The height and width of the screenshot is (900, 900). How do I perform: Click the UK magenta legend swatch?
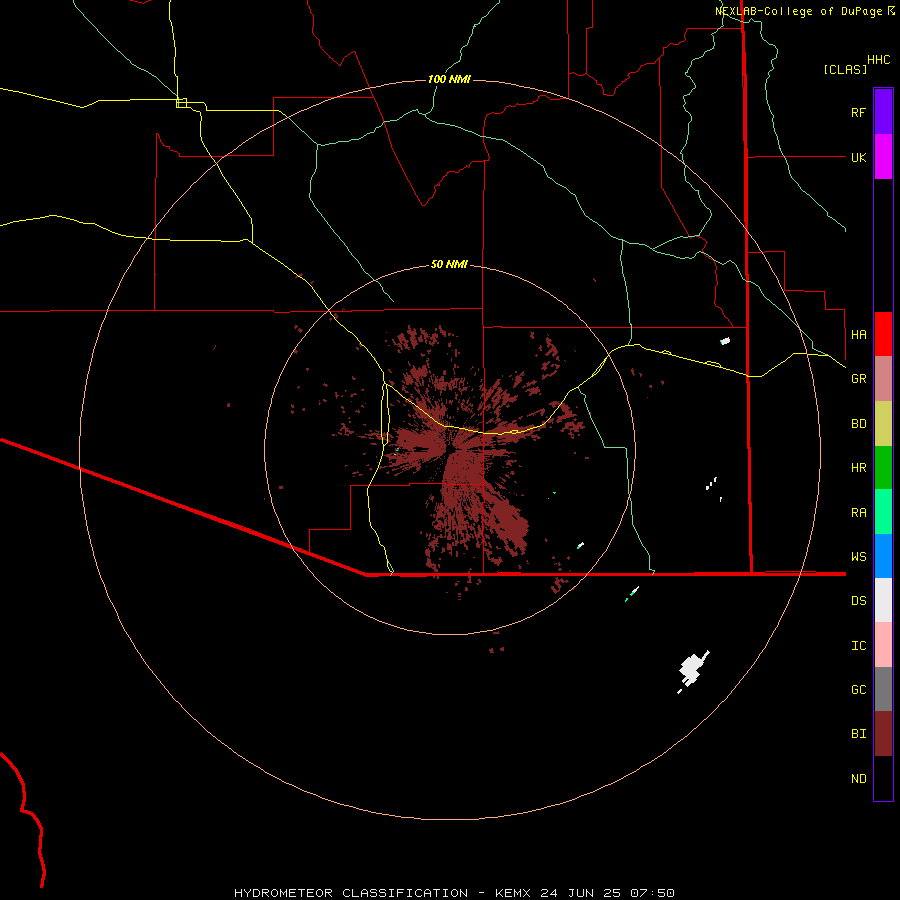pos(883,157)
